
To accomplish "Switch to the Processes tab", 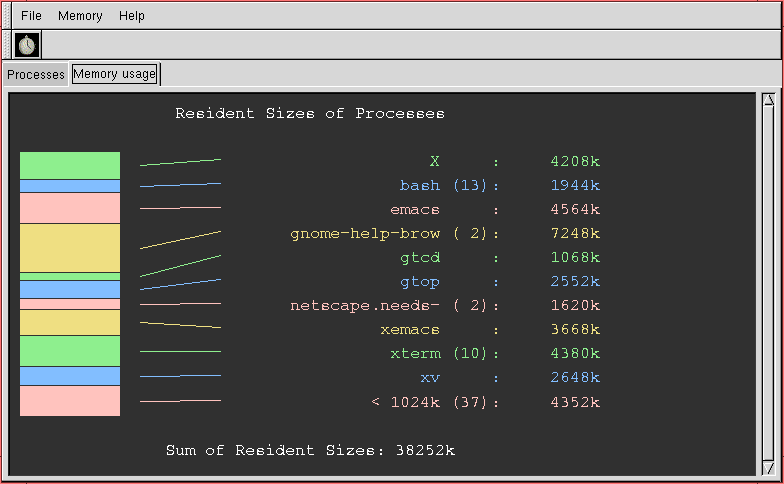I will coord(36,75).
